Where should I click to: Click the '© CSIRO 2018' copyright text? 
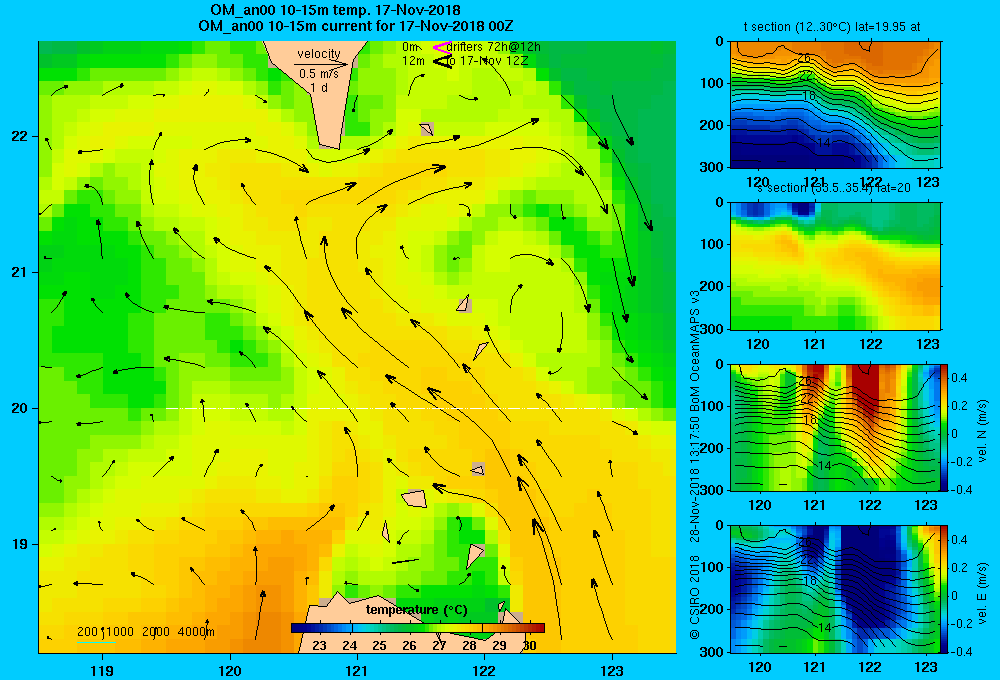pyautogui.click(x=695, y=597)
